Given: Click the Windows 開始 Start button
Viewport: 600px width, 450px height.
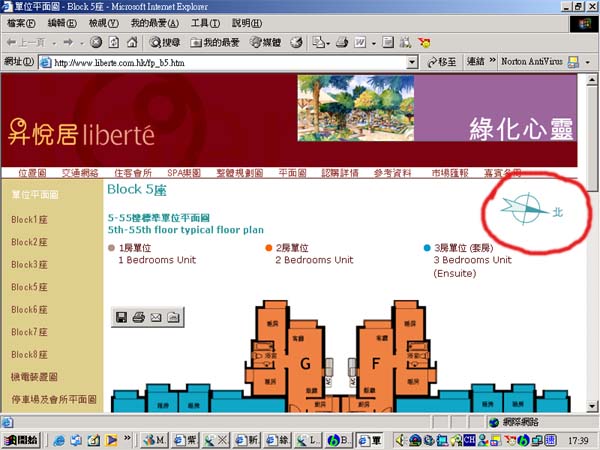Looking at the screenshot, I should [21, 439].
